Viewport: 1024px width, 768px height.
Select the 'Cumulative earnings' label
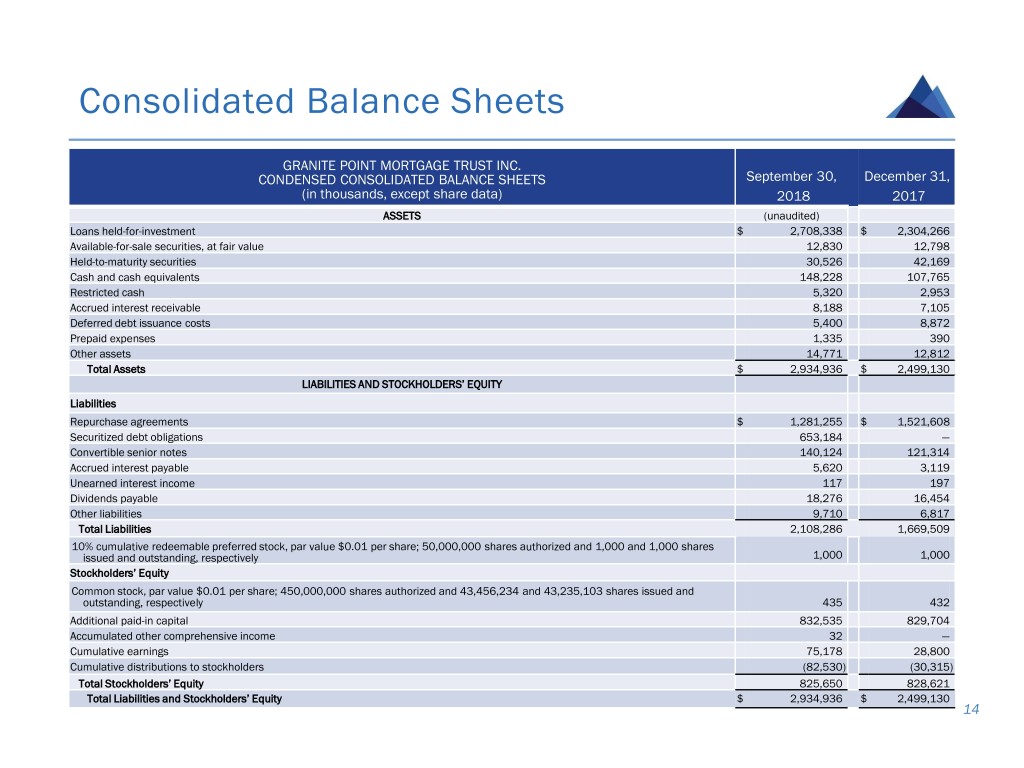pyautogui.click(x=119, y=652)
